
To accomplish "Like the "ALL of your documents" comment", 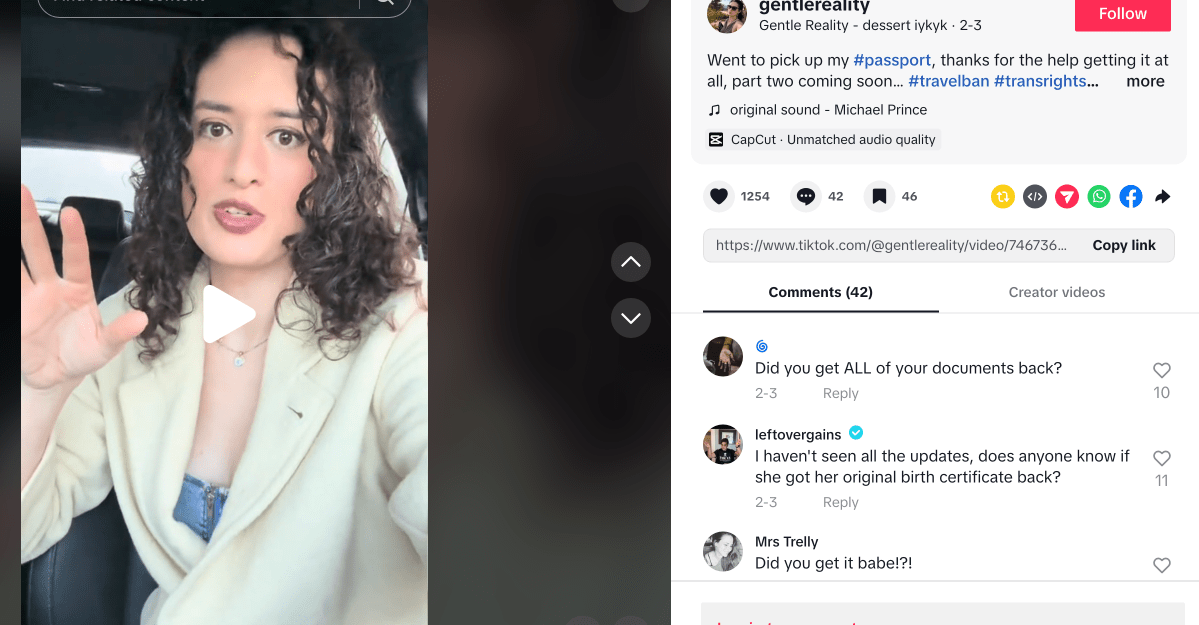I will click(x=1161, y=370).
